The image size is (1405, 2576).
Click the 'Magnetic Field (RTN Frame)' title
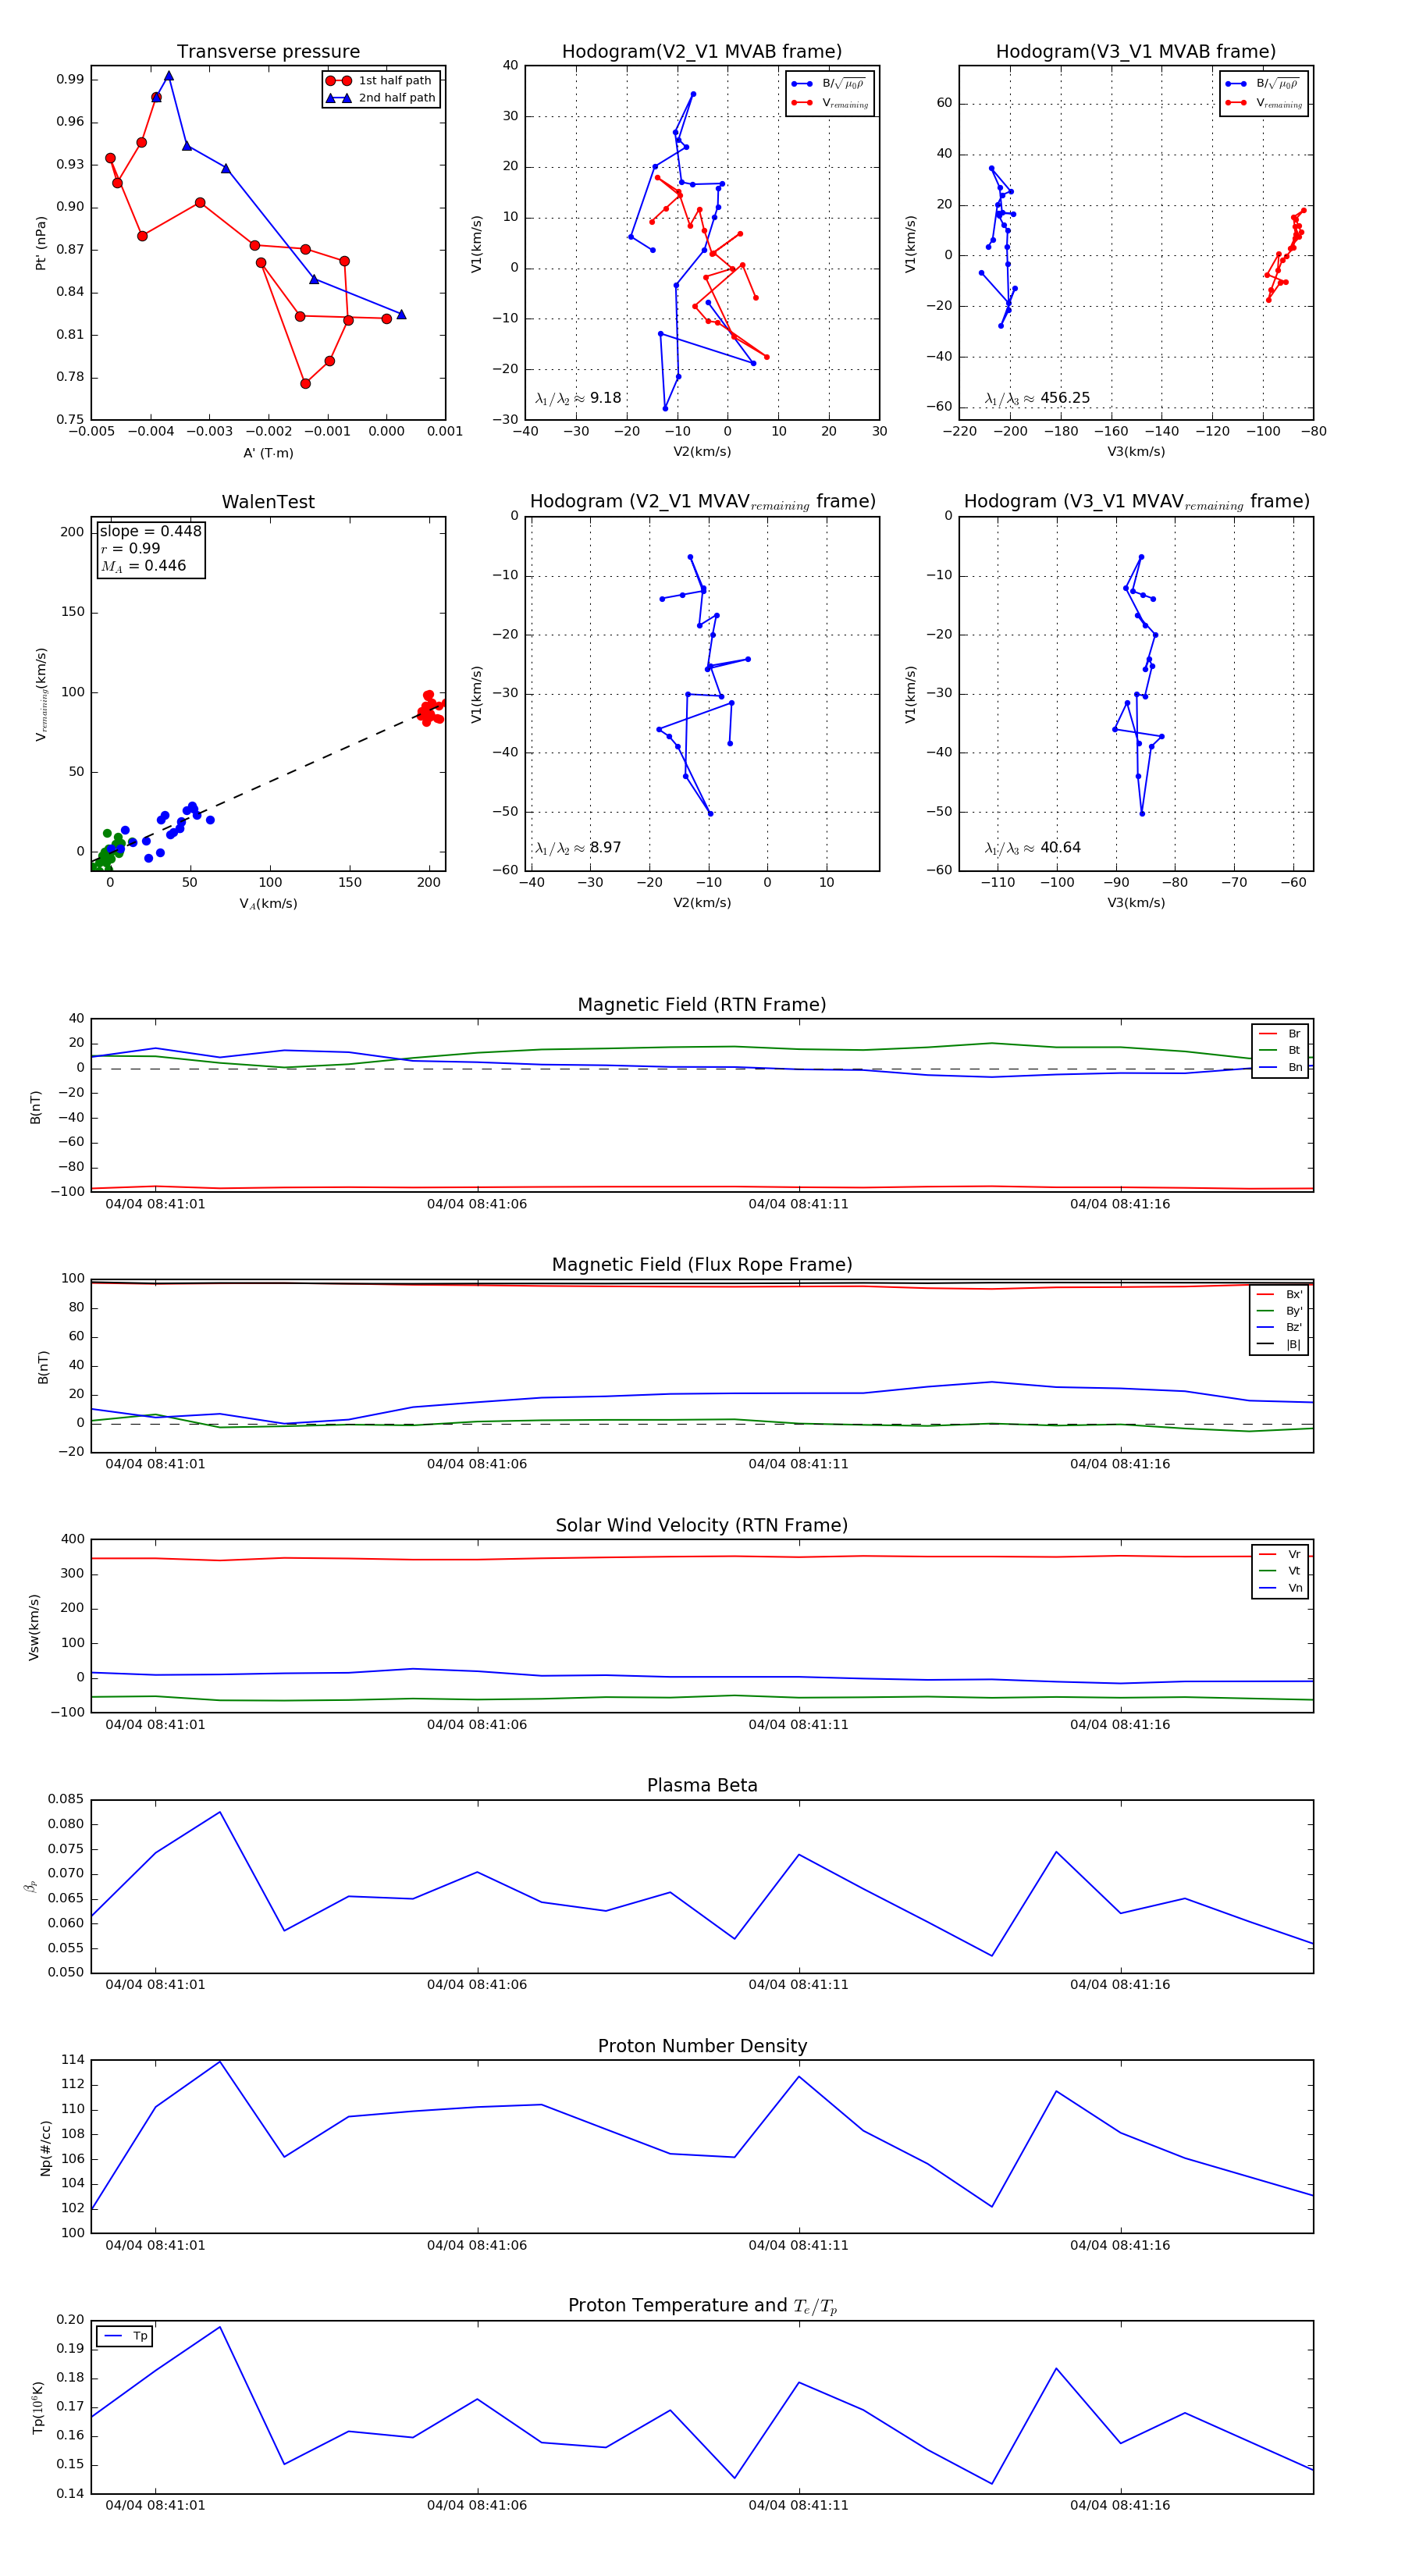pos(702,1005)
